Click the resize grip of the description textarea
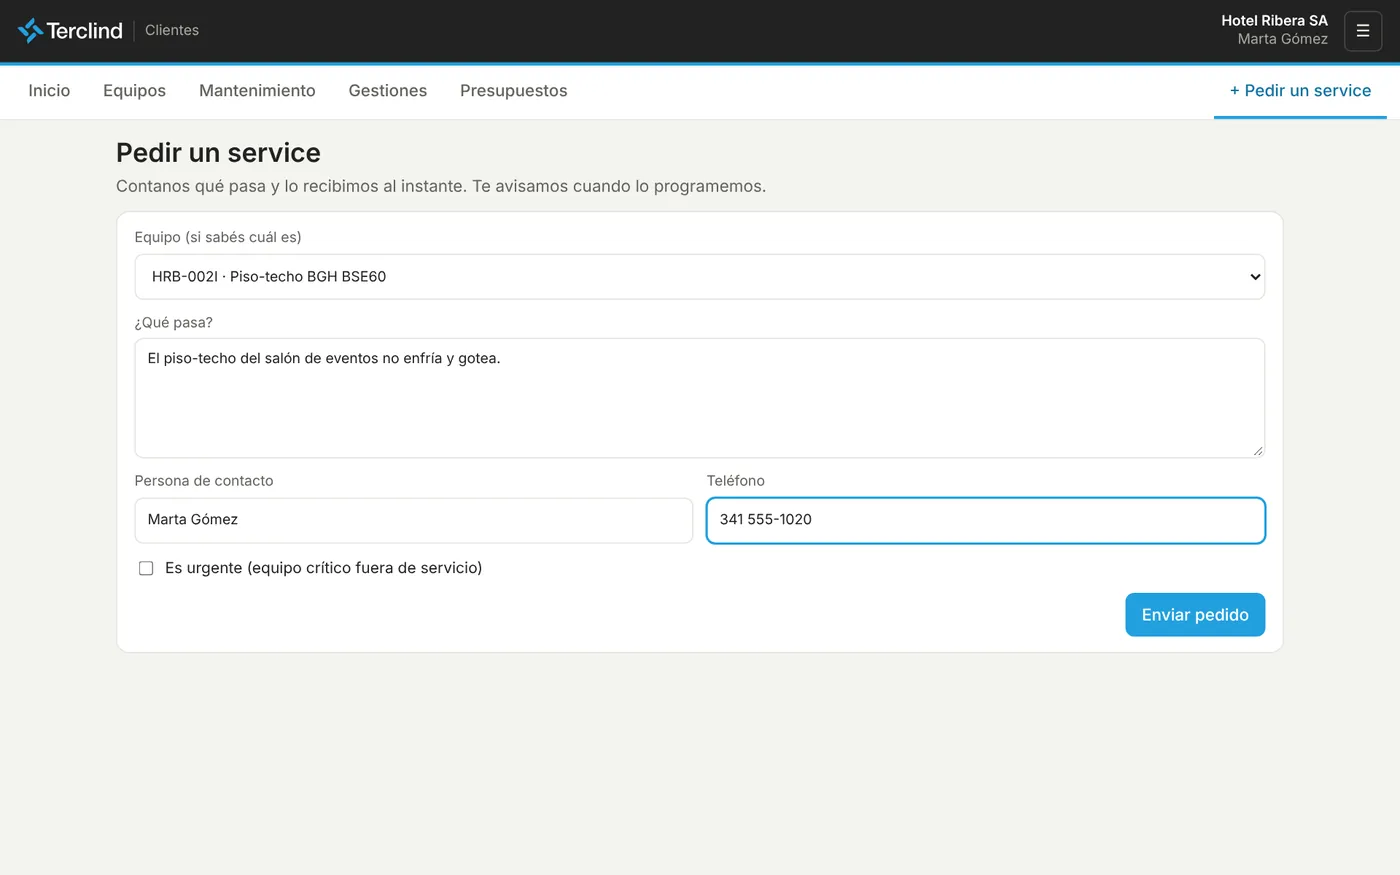 pyautogui.click(x=1258, y=451)
